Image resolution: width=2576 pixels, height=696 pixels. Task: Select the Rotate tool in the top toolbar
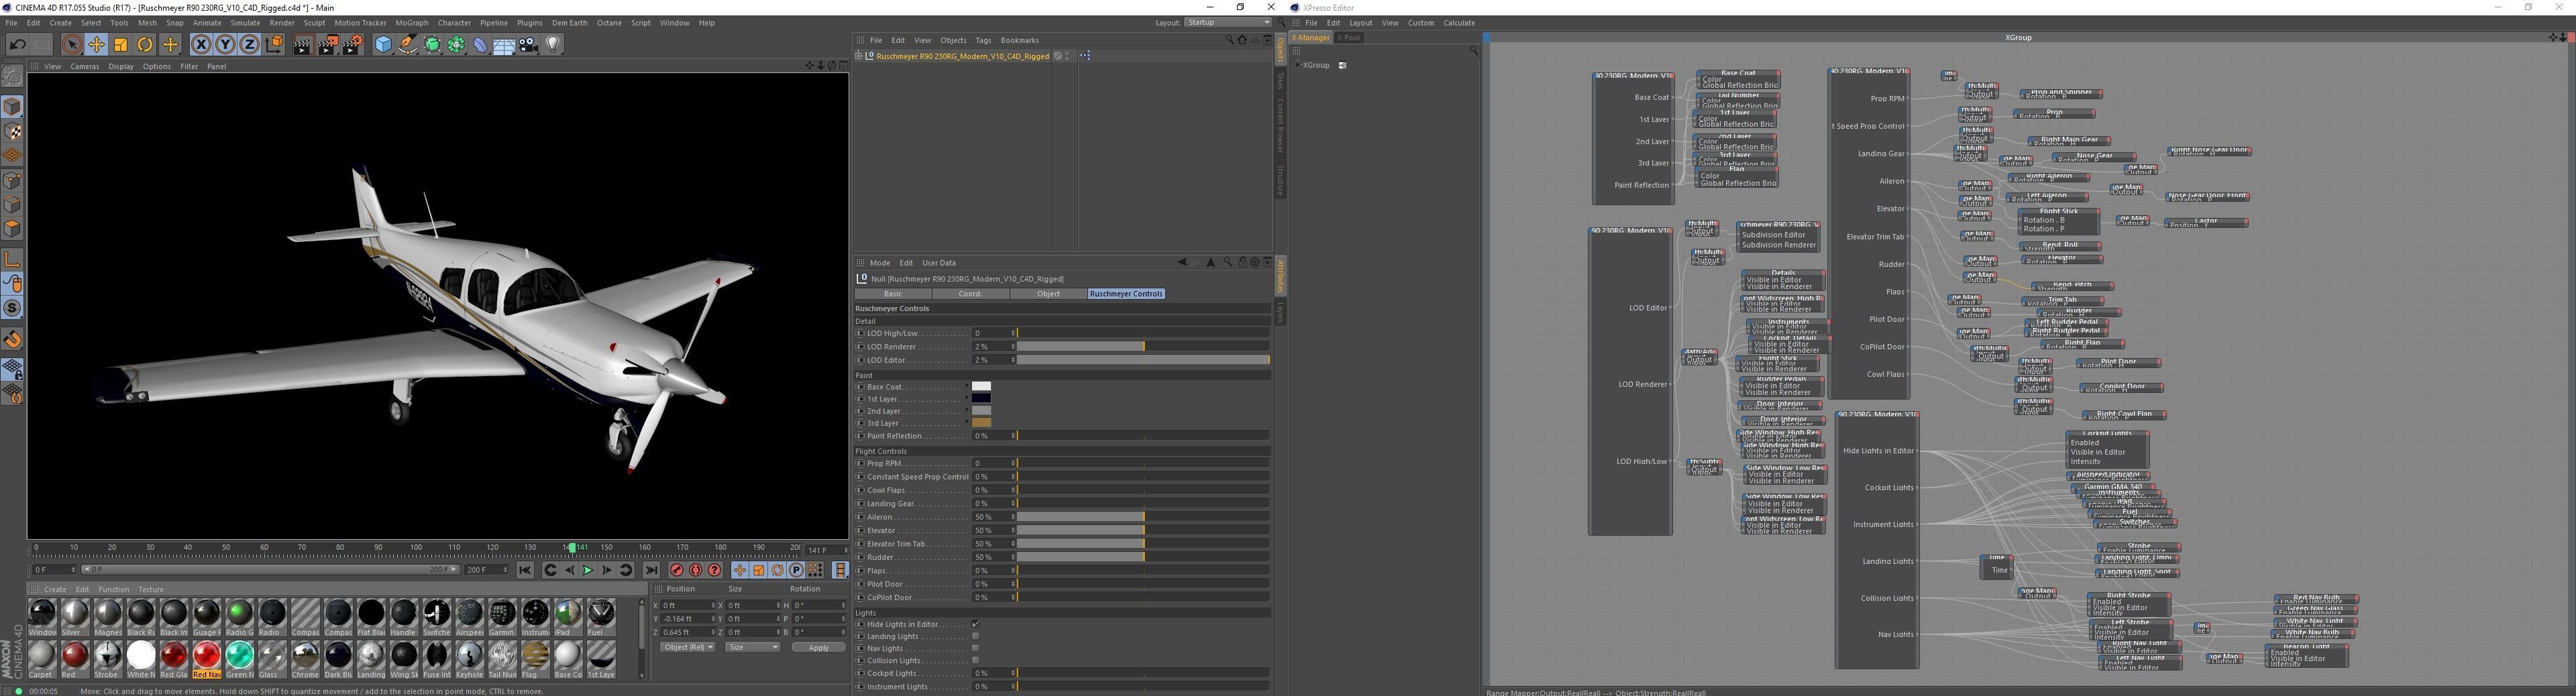(145, 44)
